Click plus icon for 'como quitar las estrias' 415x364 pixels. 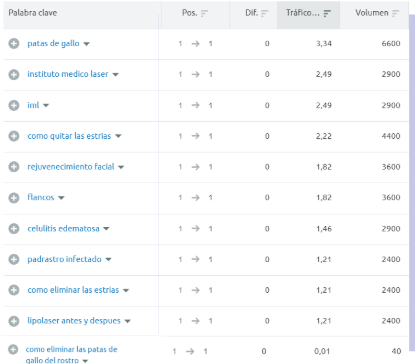(14, 136)
